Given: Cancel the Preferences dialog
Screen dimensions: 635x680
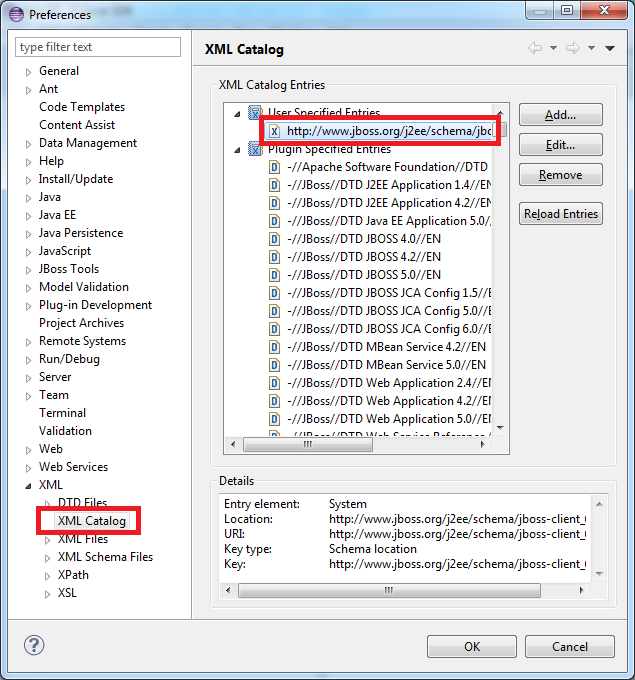Looking at the screenshot, I should click(570, 647).
